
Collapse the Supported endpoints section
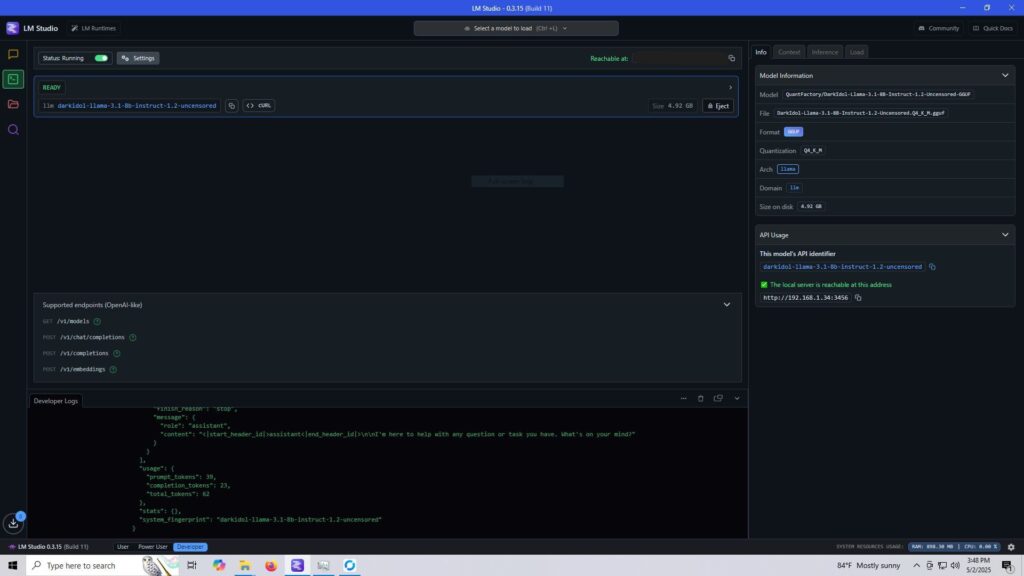point(727,305)
